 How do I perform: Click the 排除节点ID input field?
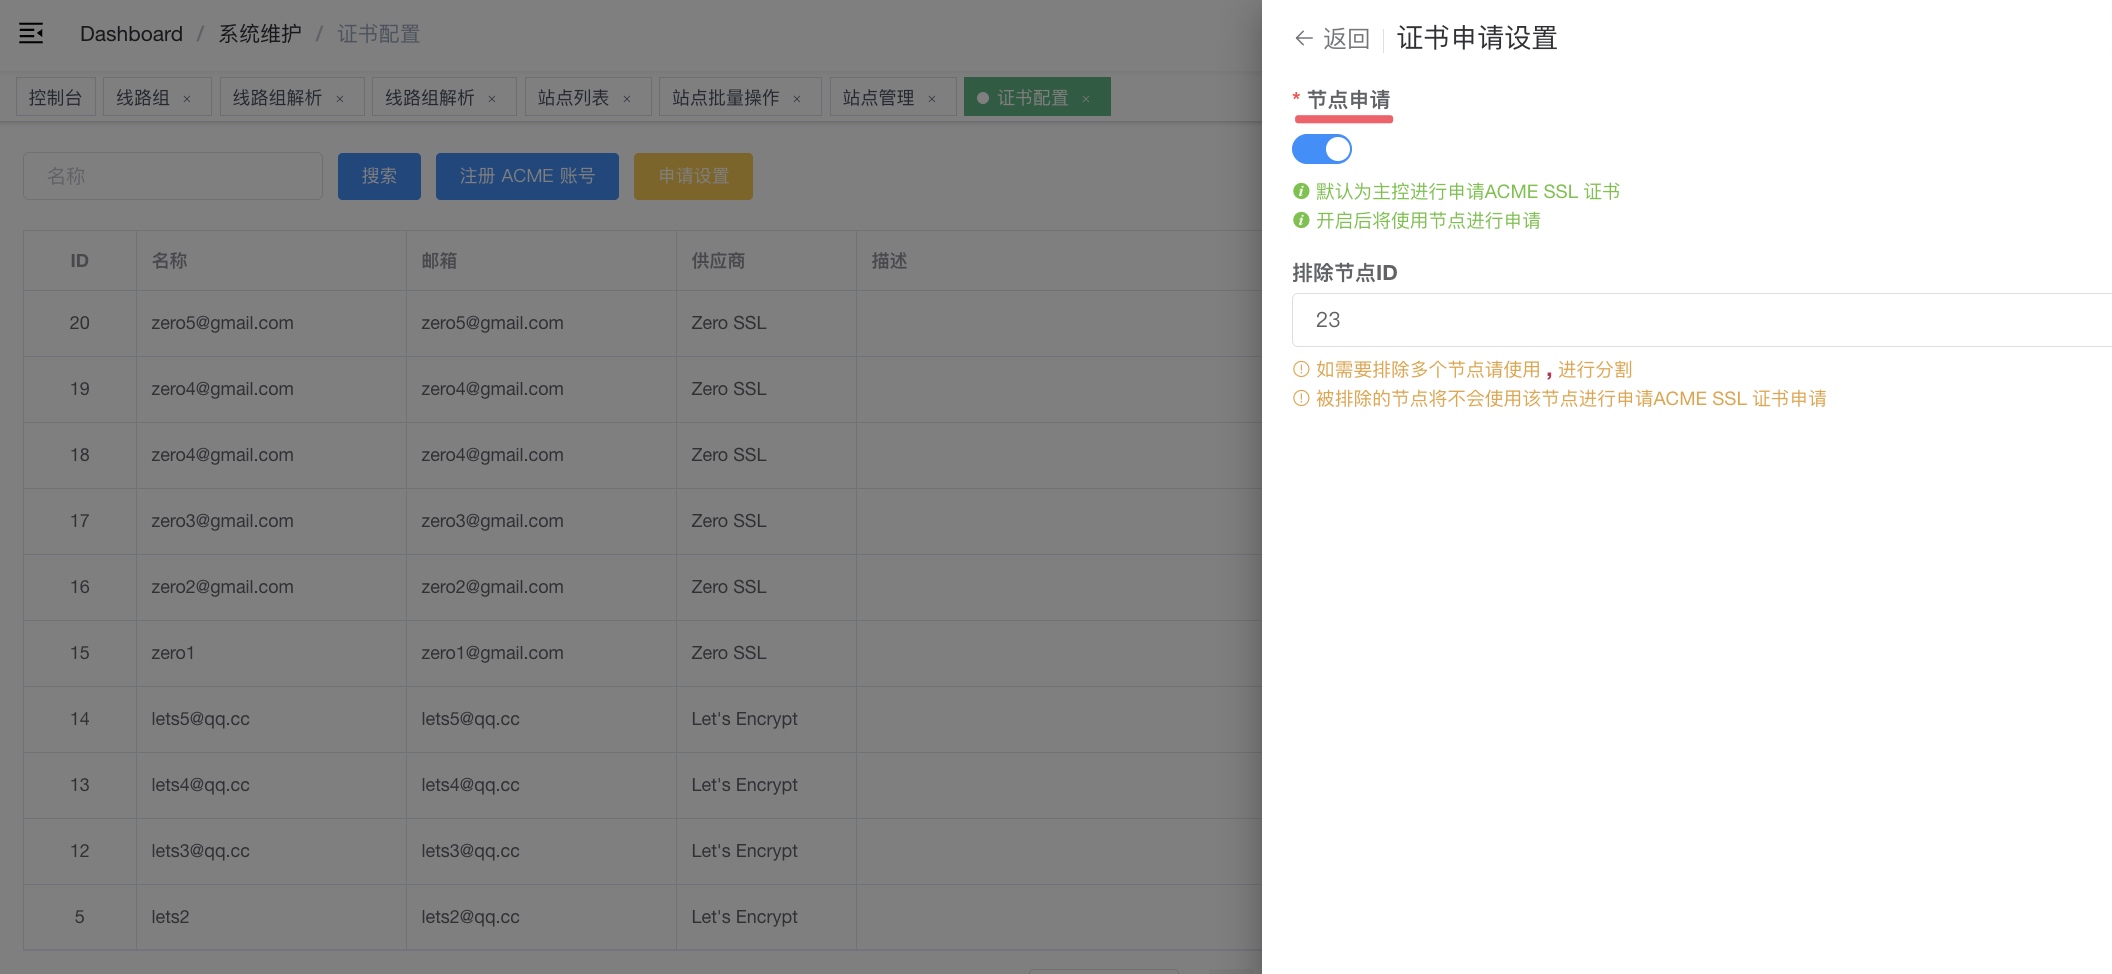coord(1700,320)
